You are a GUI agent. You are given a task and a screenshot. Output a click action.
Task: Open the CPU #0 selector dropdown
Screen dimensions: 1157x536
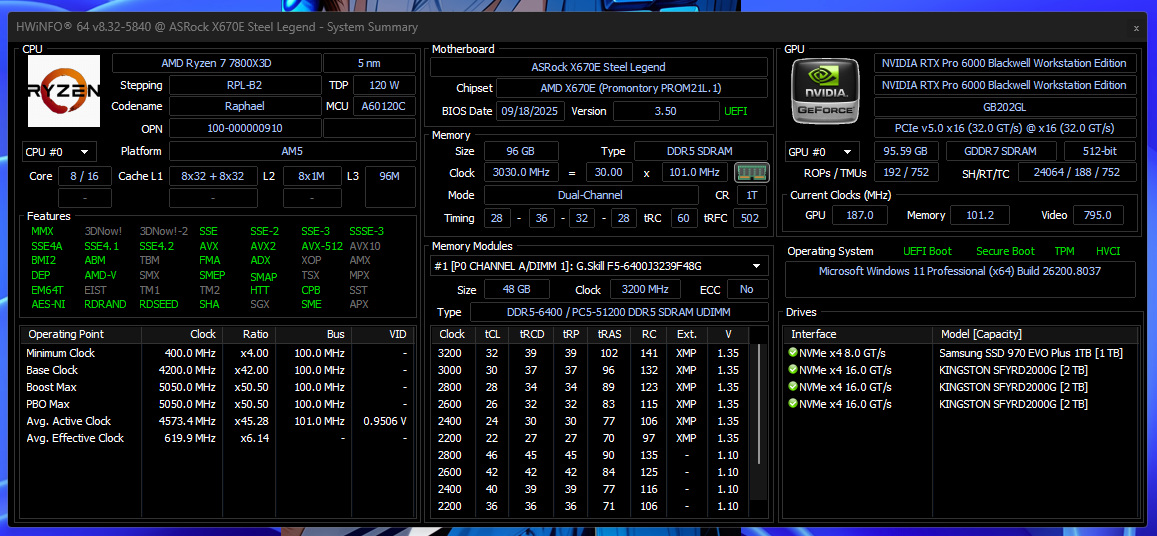click(59, 152)
